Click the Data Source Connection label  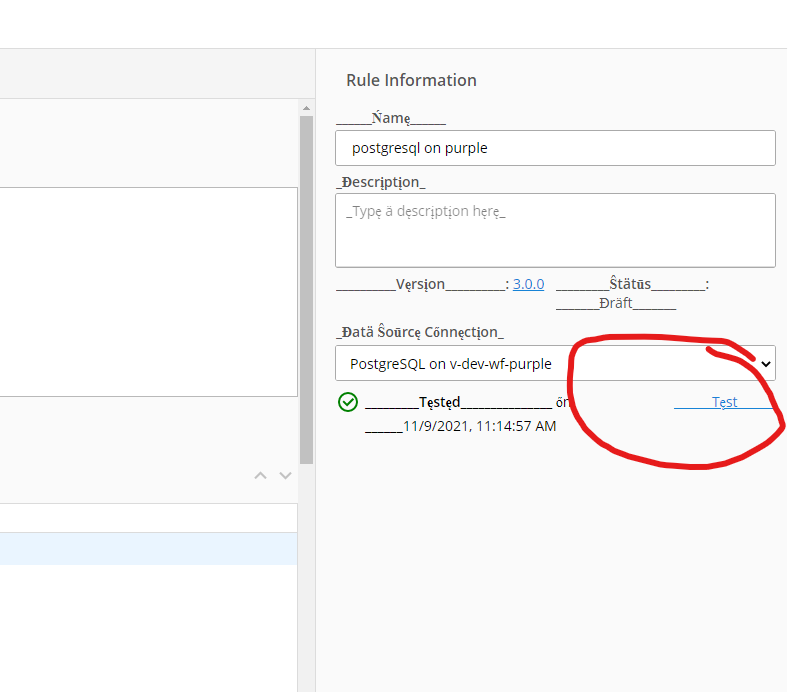point(420,332)
